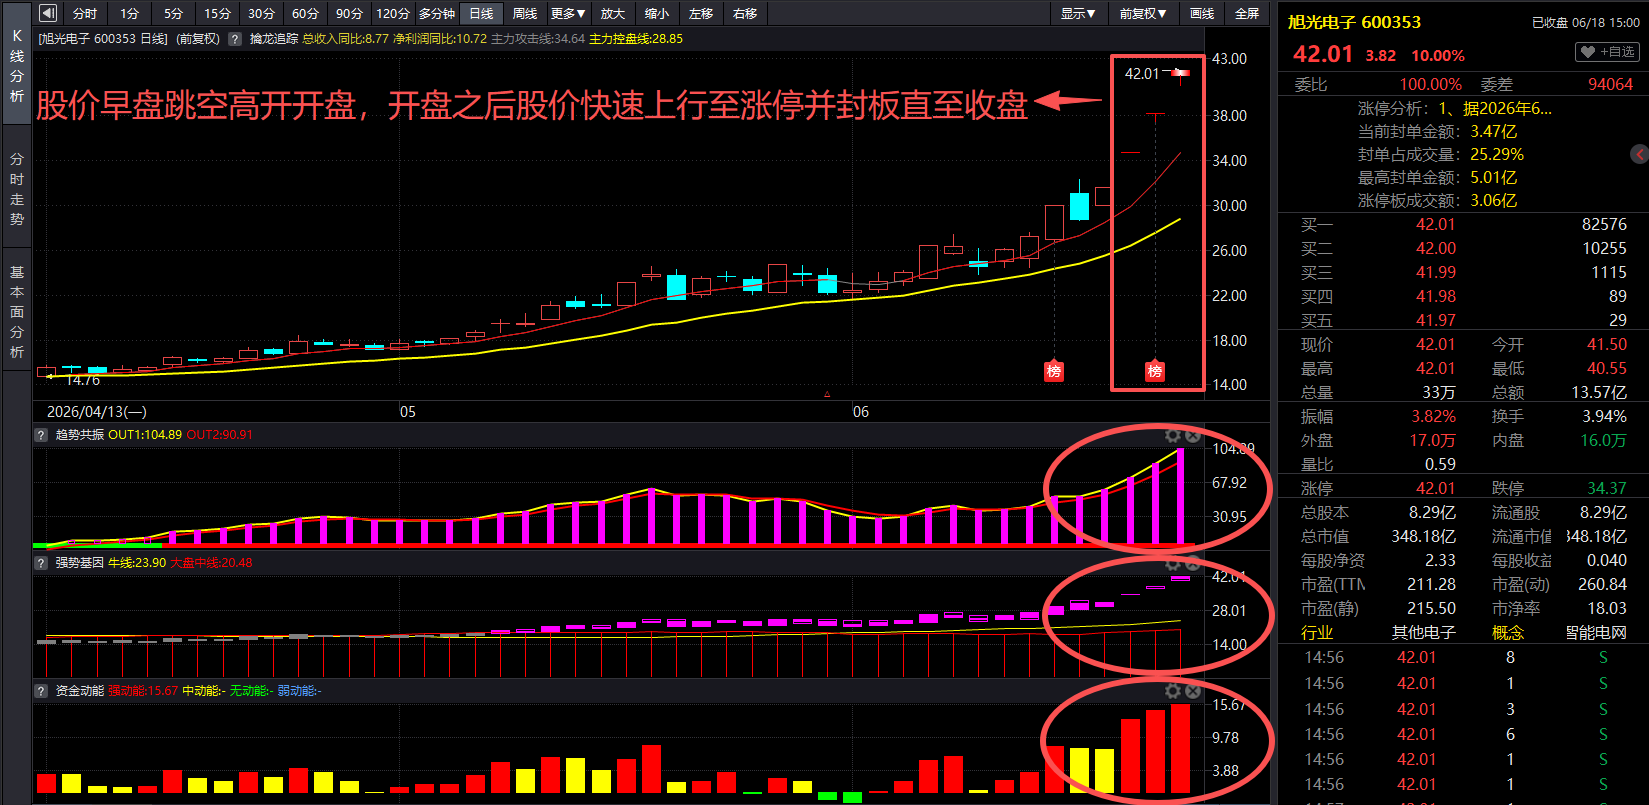This screenshot has height=805, width=1649.
Task: Click 42.01 price label on last candle
Action: (1141, 73)
